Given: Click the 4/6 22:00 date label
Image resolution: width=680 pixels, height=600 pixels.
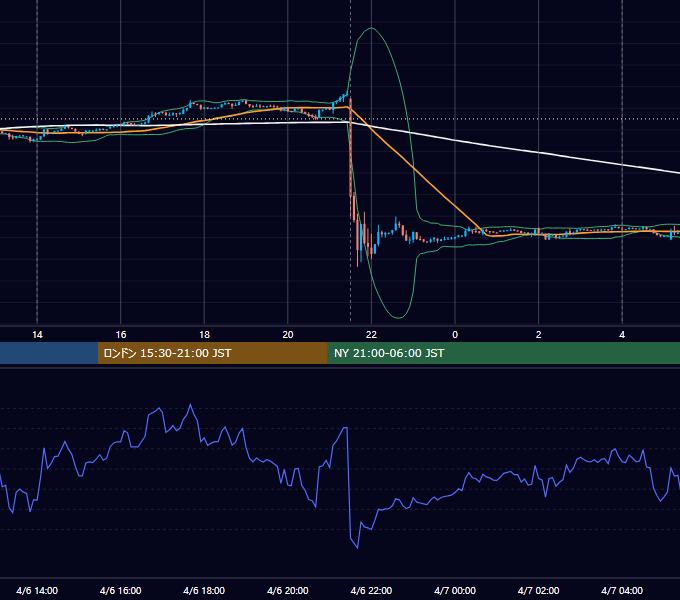Looking at the screenshot, I should (x=371, y=590).
